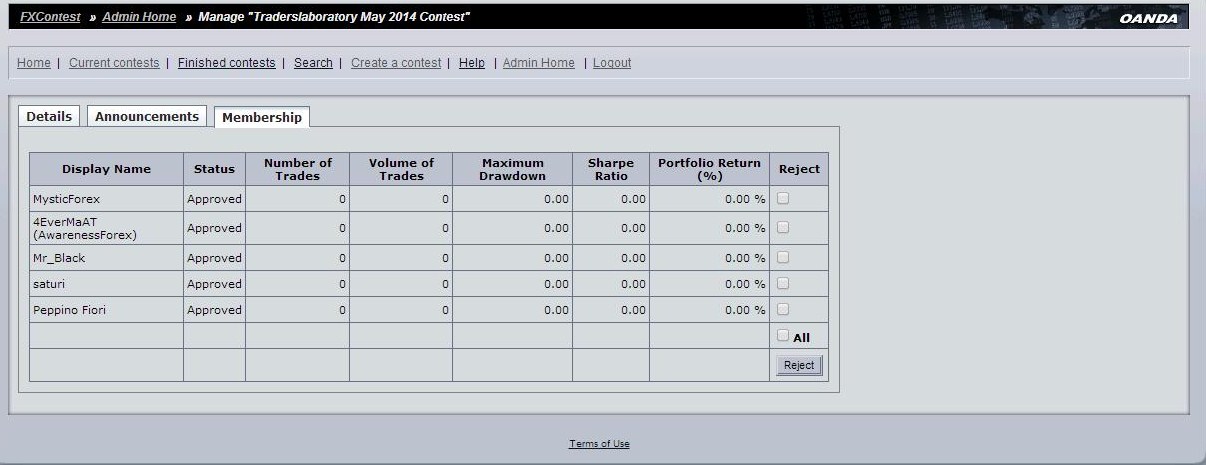Viewport: 1206px width, 465px height.
Task: Click FXContest breadcrumb link
Action: 50,17
